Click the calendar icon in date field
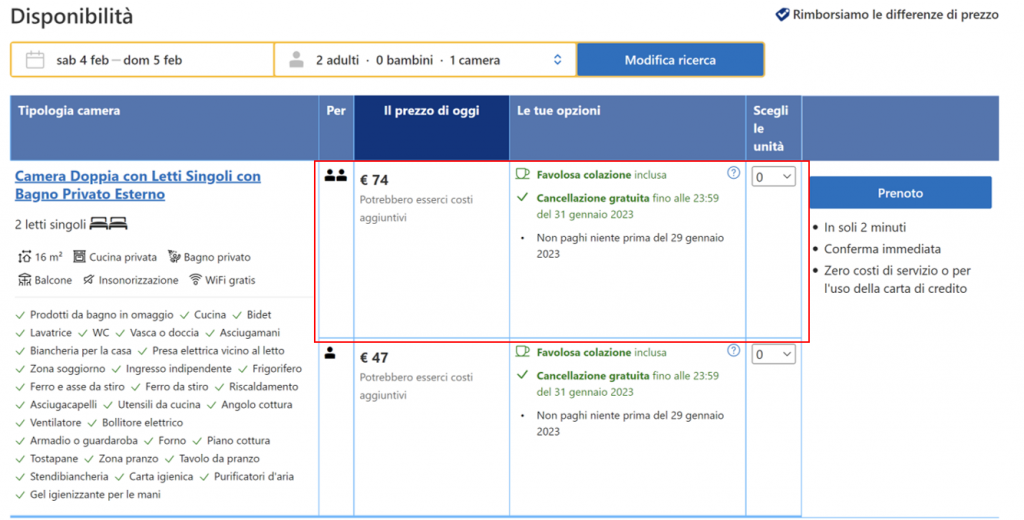 coord(35,60)
